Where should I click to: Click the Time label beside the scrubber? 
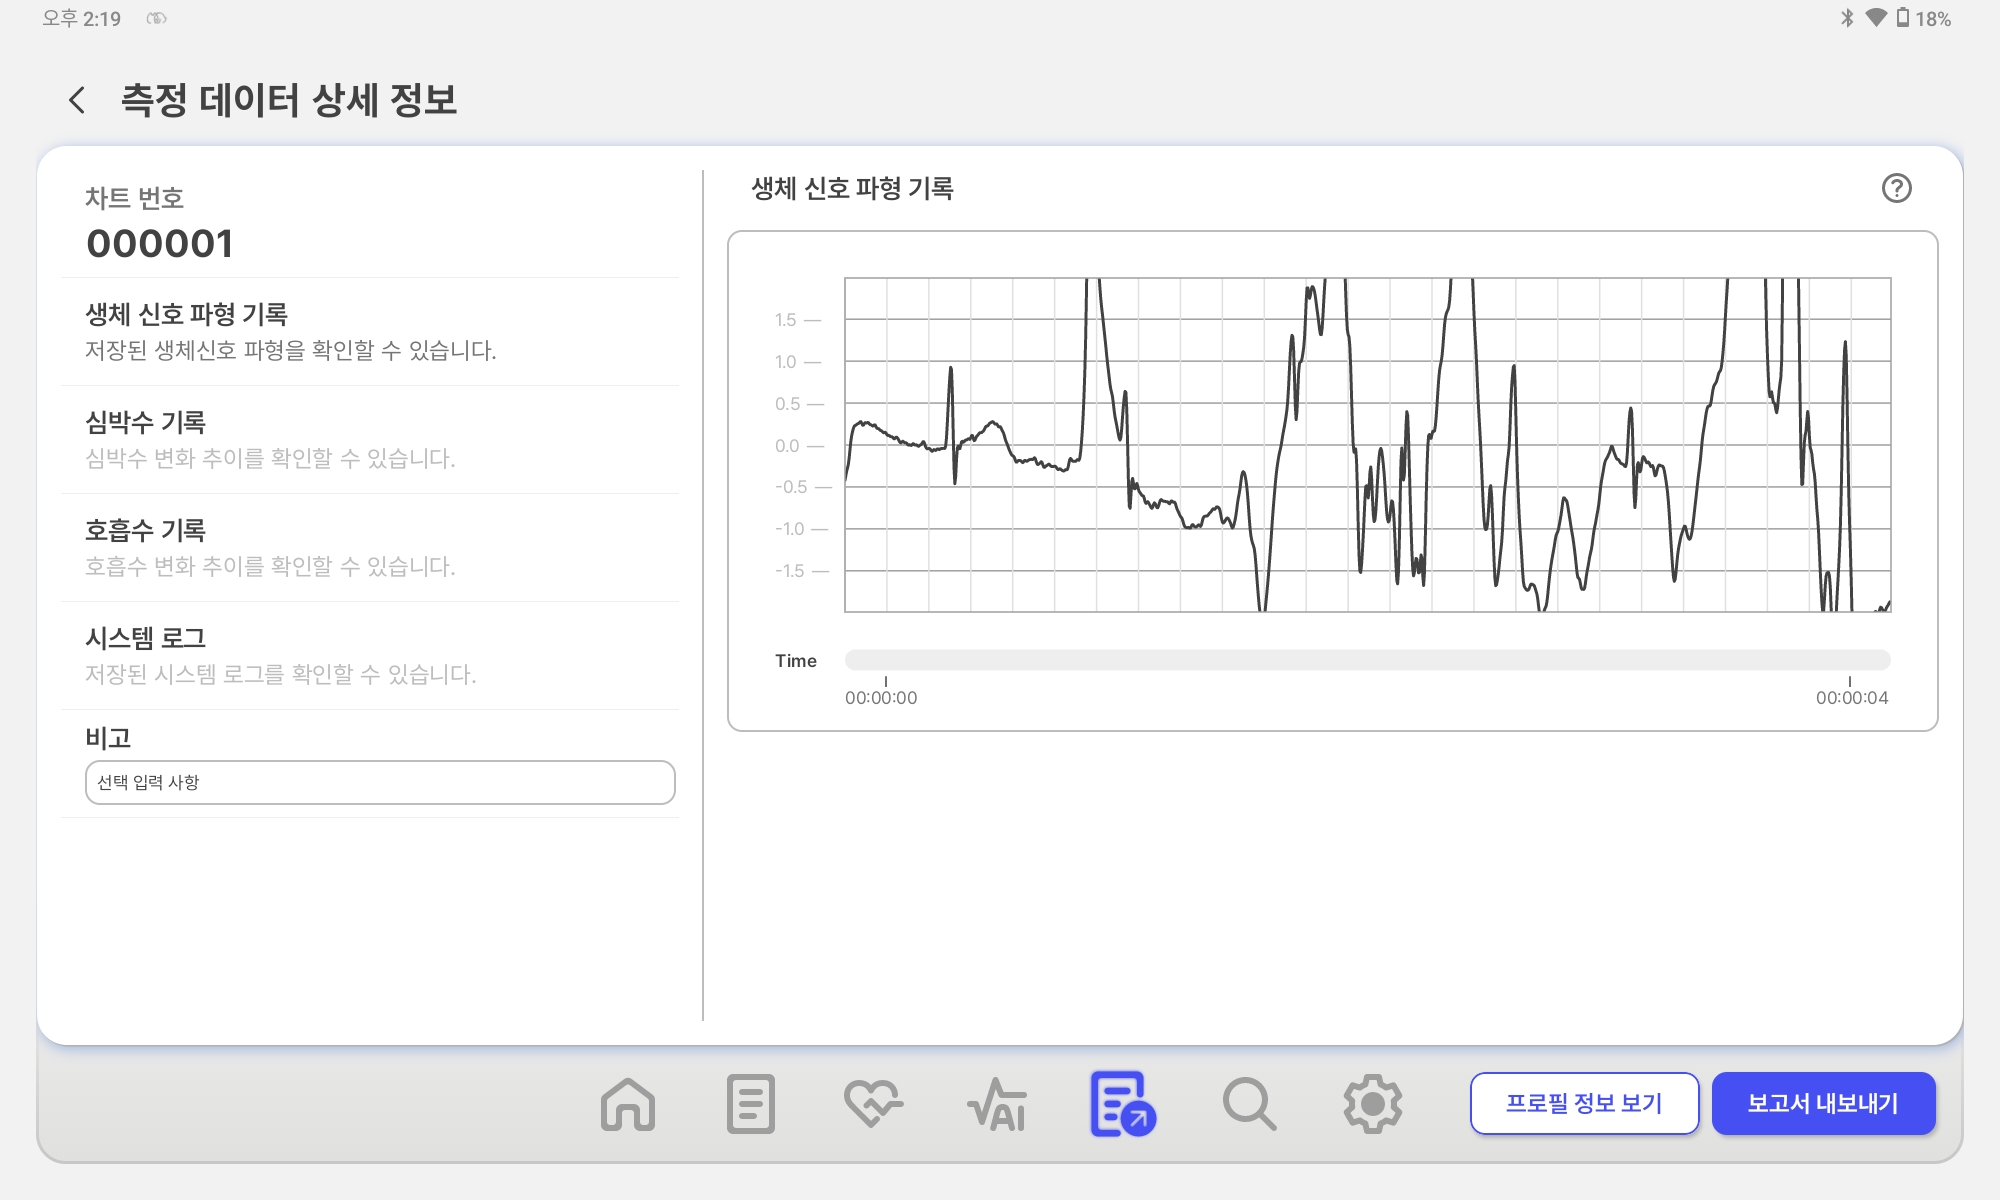coord(796,660)
